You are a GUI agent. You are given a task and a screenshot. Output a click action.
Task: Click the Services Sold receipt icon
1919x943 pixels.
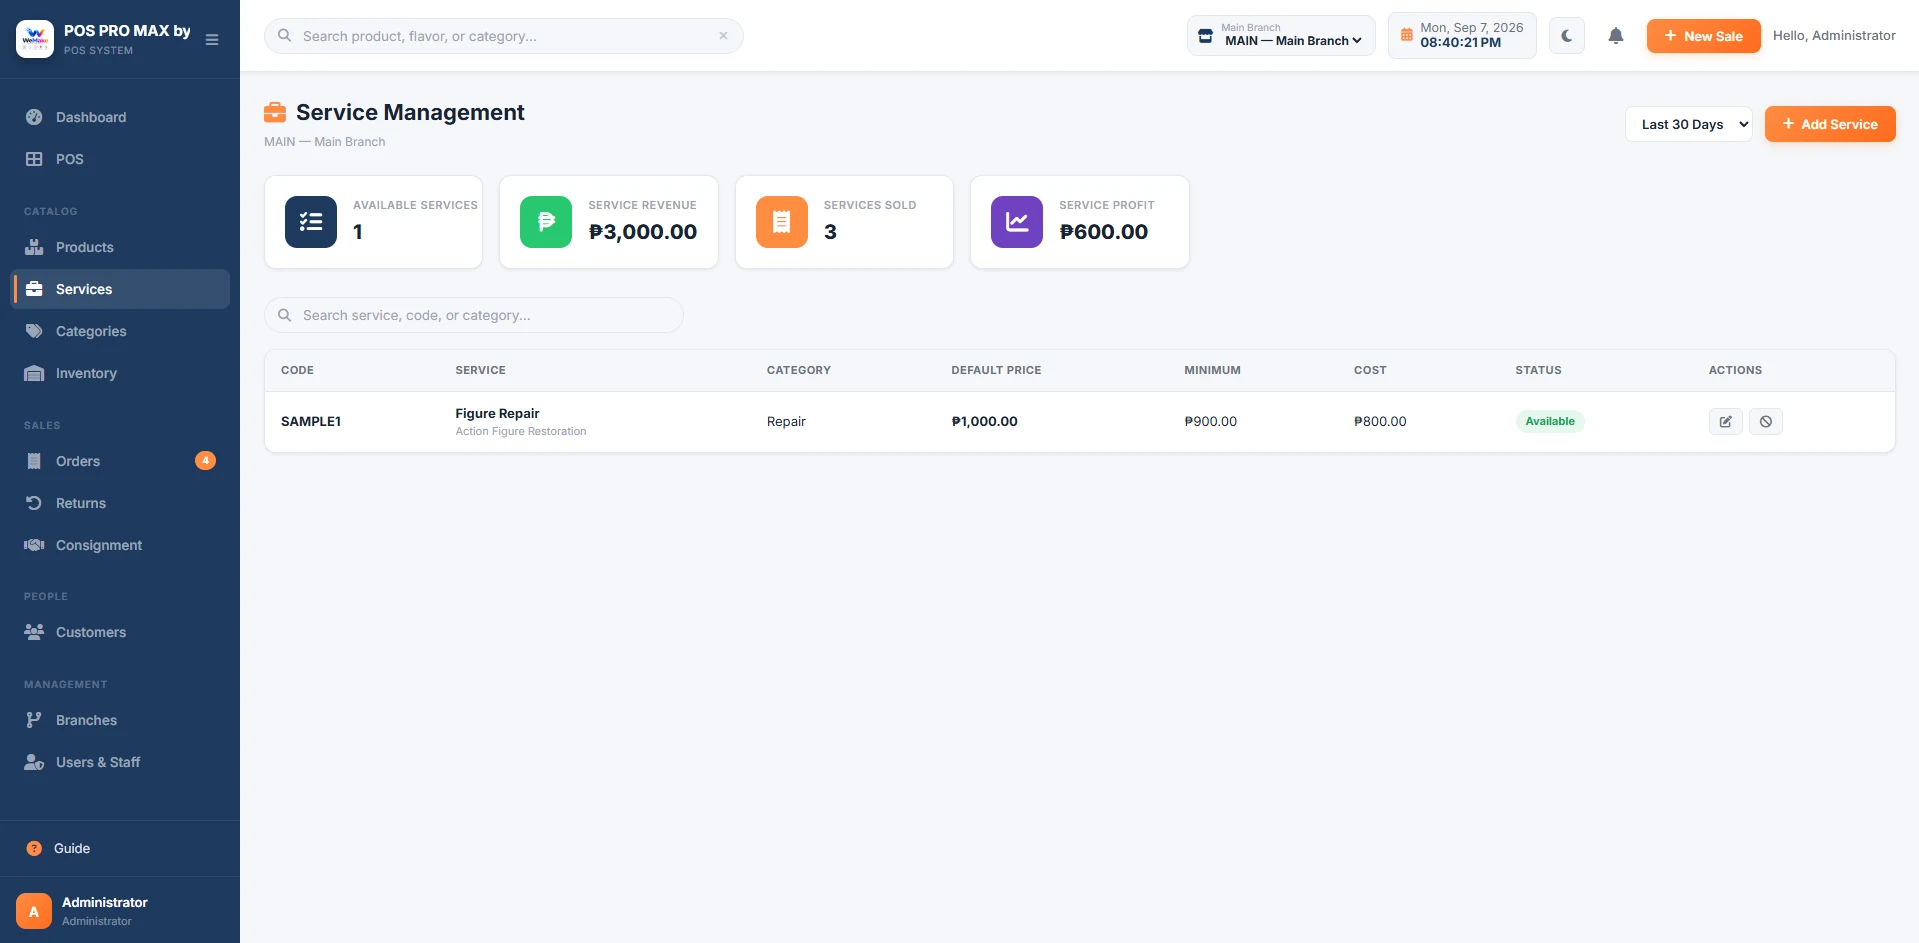pos(782,222)
